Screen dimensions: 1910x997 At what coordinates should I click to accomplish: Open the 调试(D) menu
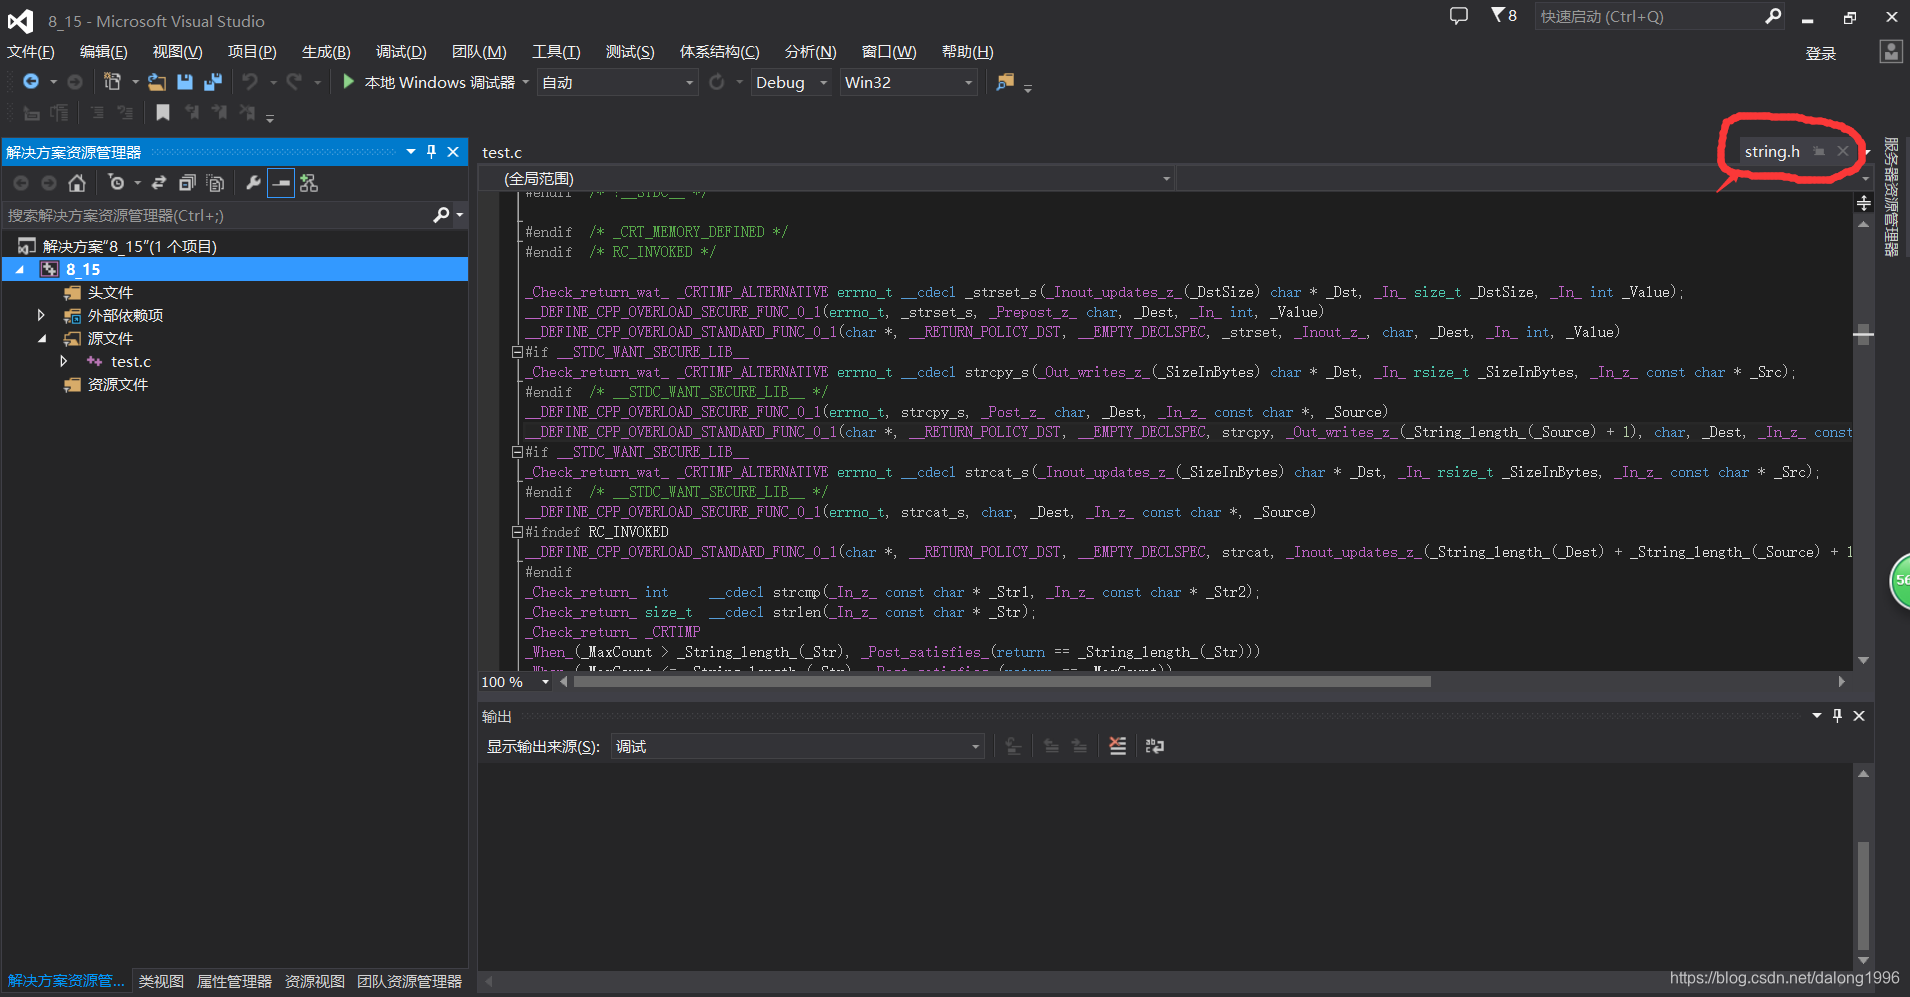coord(401,52)
